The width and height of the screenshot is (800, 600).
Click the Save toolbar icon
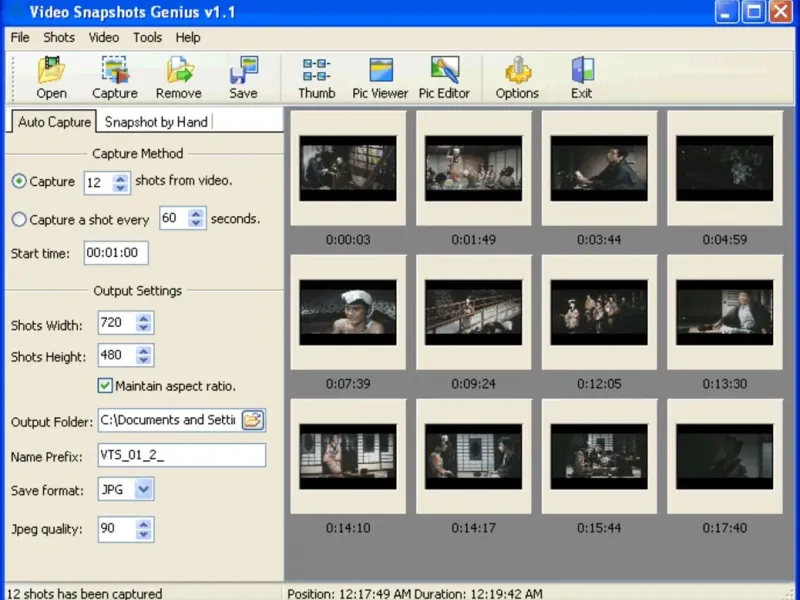[x=243, y=78]
